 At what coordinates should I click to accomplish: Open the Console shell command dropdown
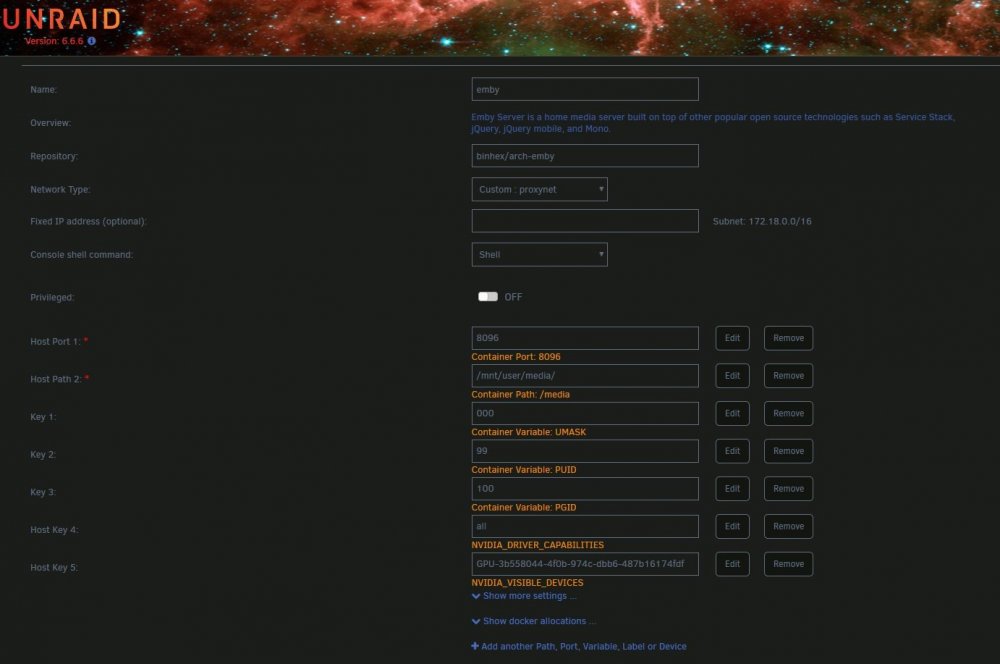(x=540, y=255)
